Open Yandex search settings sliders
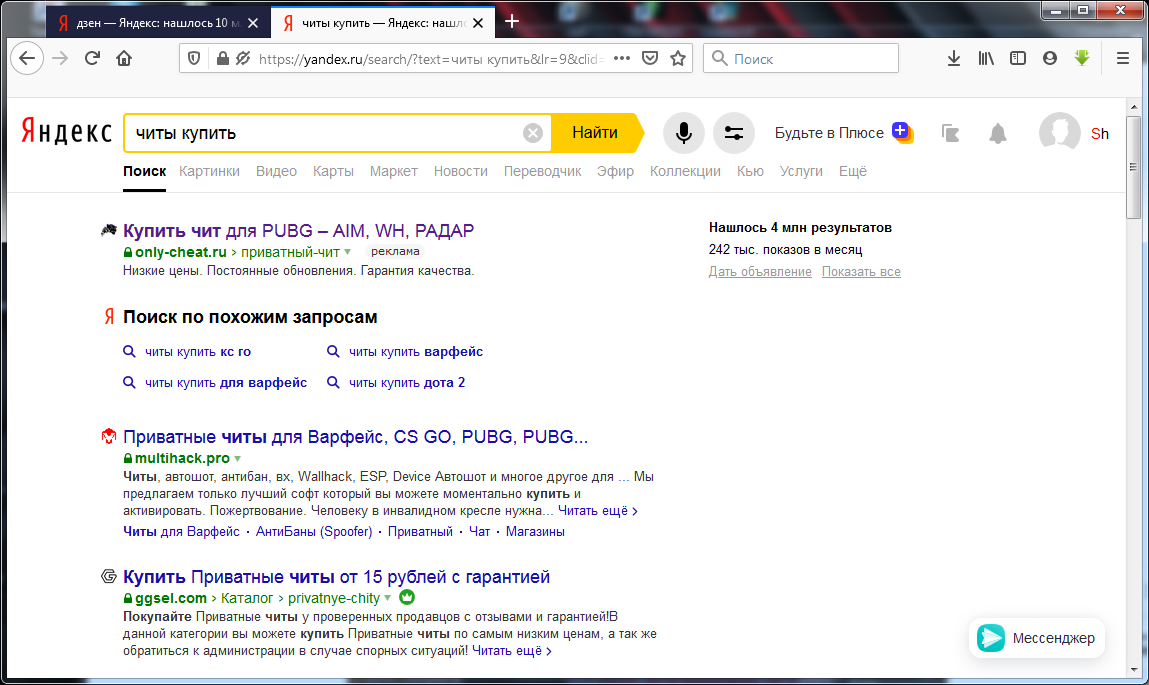The width and height of the screenshot is (1149, 685). 734,133
